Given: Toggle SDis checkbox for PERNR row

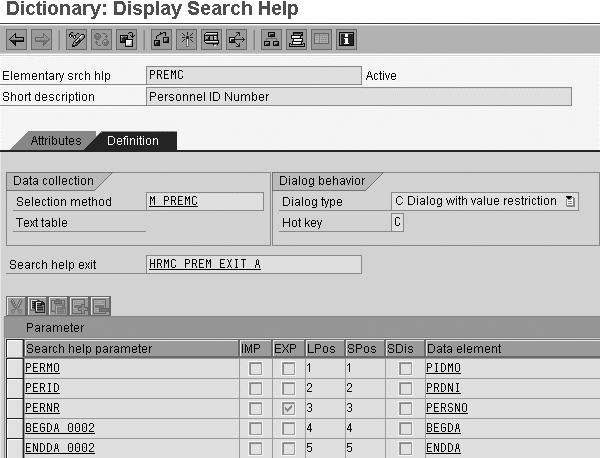Looking at the screenshot, I should pyautogui.click(x=405, y=408).
